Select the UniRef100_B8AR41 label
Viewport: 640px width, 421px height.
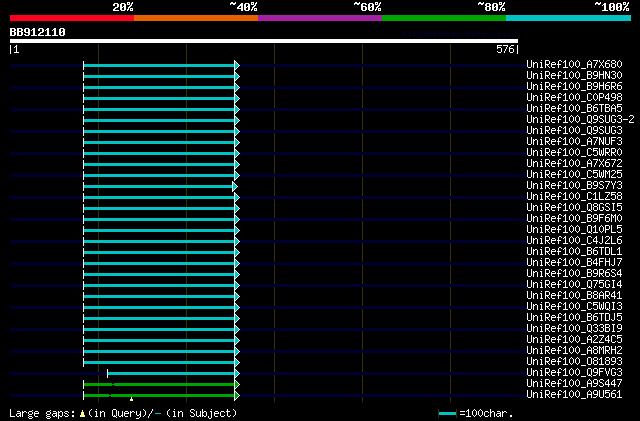click(x=574, y=296)
